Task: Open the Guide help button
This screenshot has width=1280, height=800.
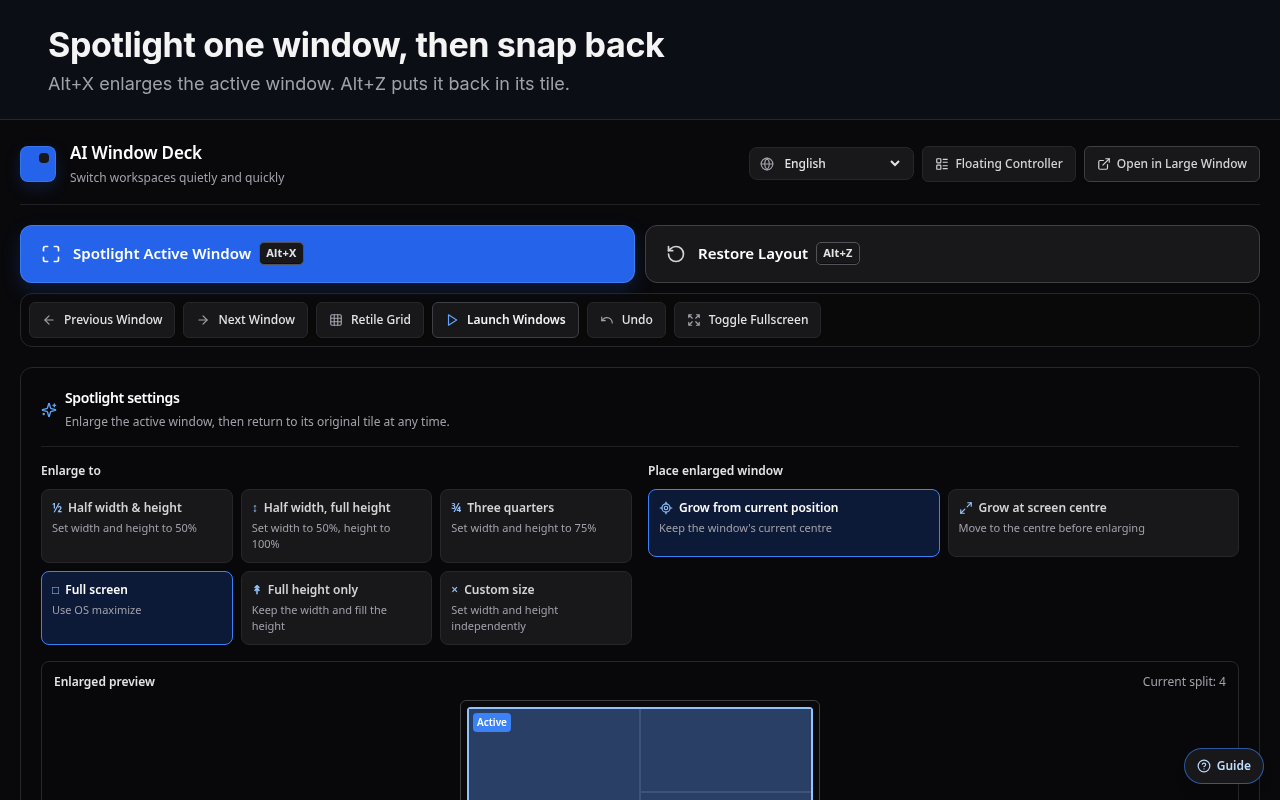Action: tap(1224, 766)
